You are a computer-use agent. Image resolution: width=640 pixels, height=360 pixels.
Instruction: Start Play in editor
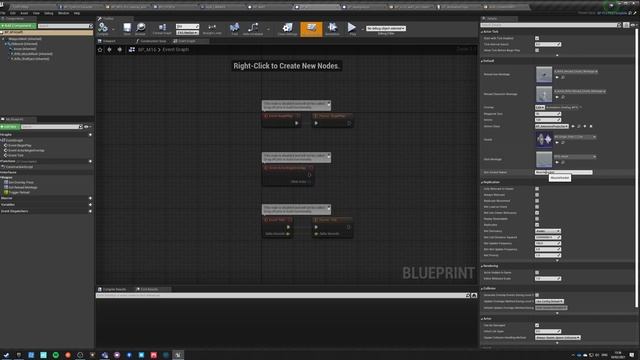[x=352, y=28]
